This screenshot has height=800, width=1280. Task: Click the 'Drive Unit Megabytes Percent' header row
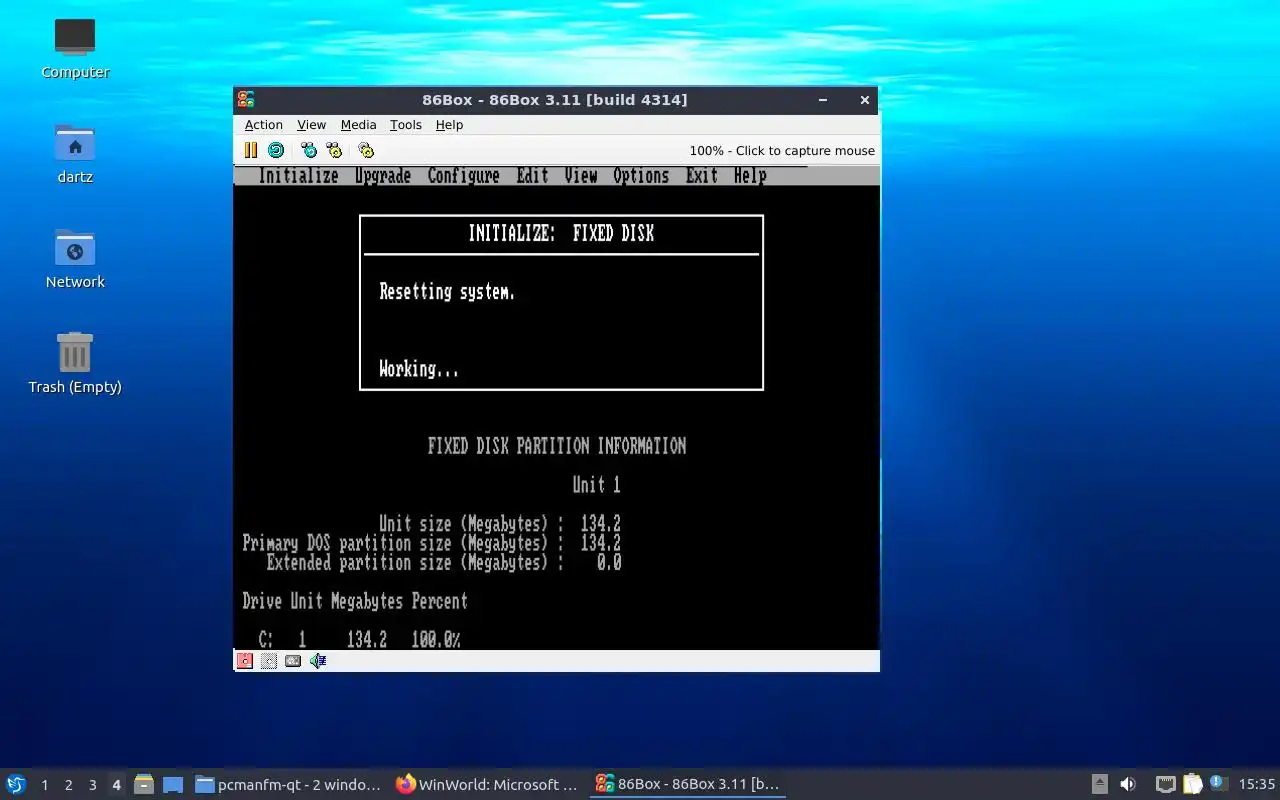click(x=355, y=601)
